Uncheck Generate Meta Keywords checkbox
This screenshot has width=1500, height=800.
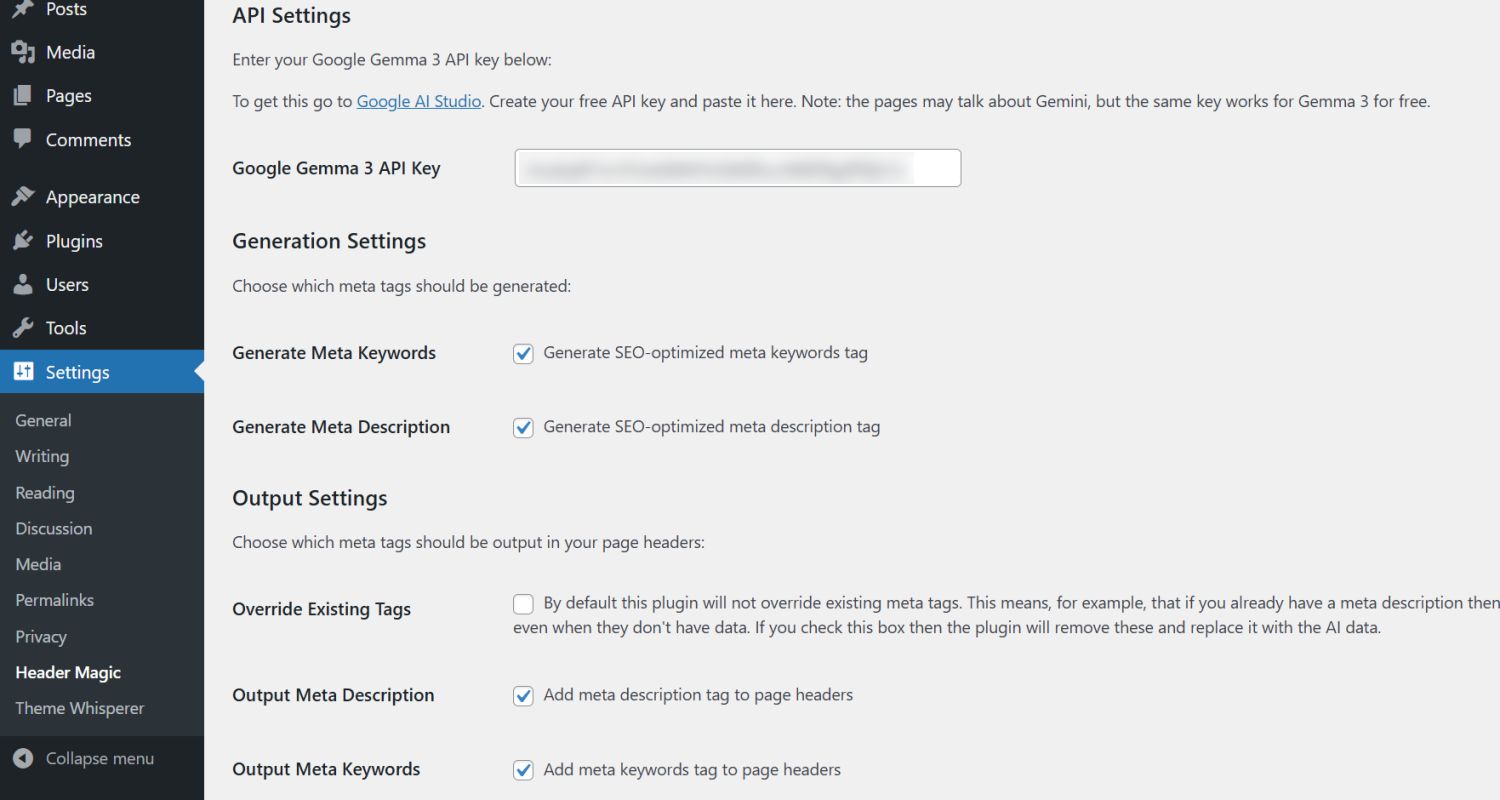523,353
